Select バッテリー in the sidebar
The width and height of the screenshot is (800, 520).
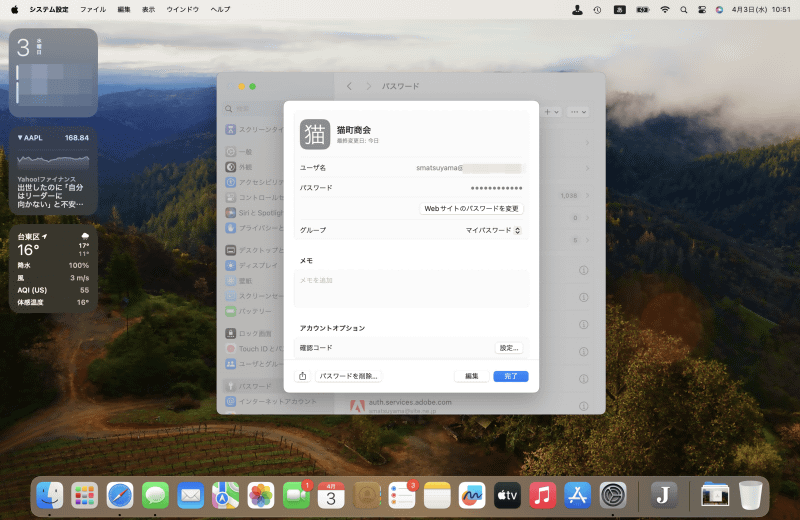click(250, 311)
